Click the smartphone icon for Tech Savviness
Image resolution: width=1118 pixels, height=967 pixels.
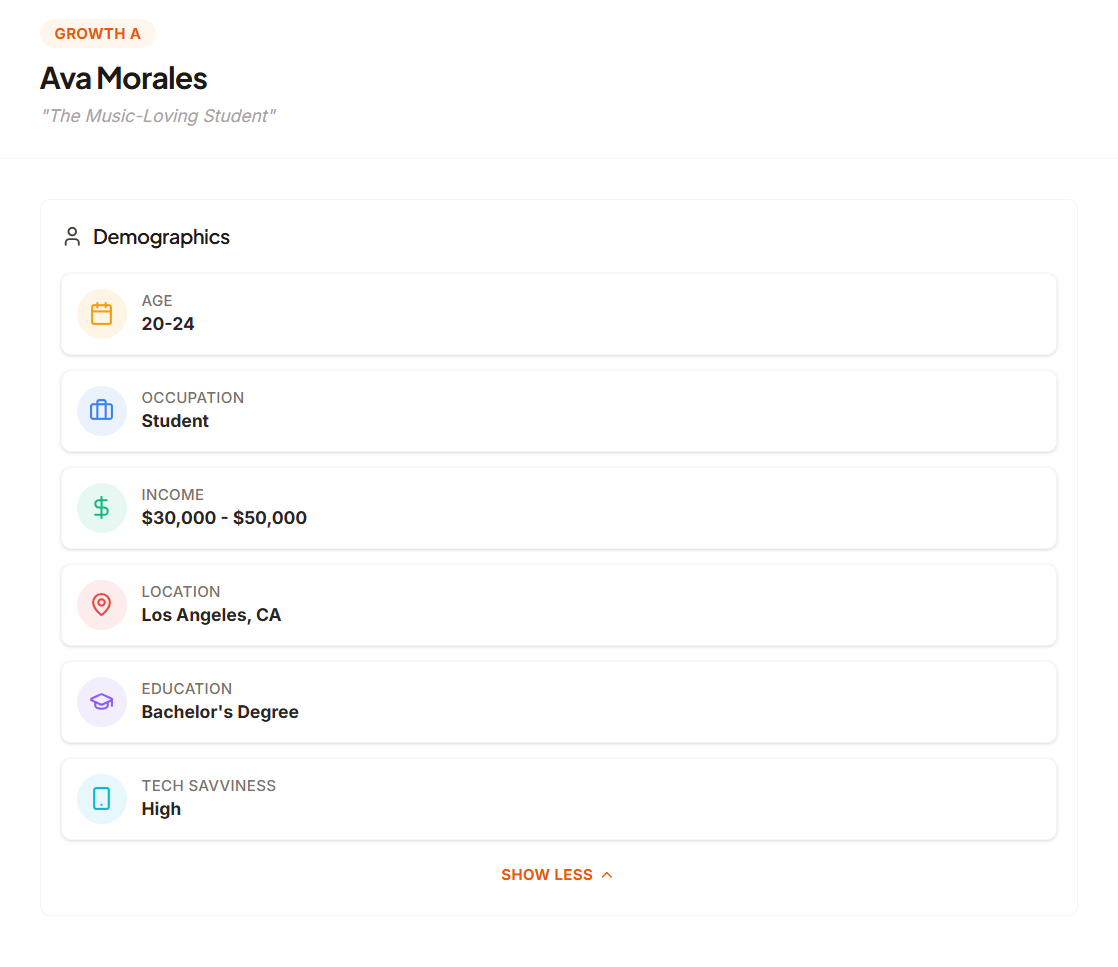coord(101,798)
